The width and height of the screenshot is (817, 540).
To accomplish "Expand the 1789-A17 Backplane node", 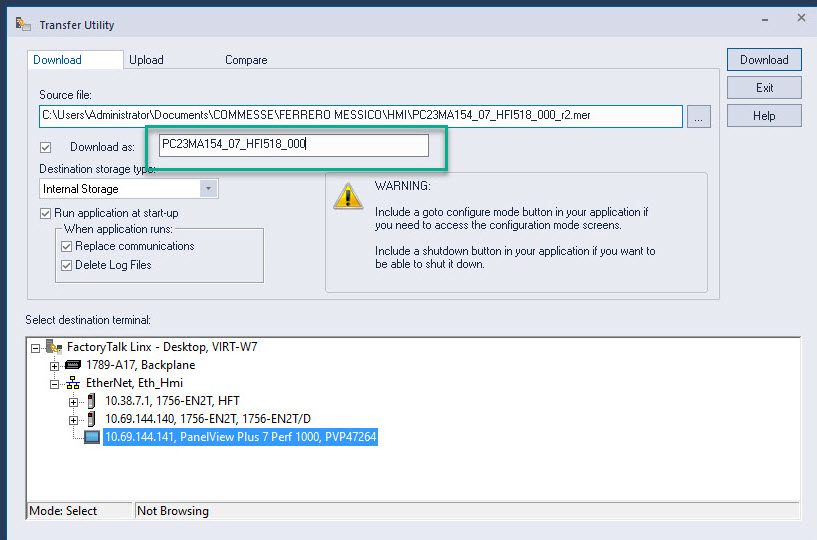I will (55, 365).
